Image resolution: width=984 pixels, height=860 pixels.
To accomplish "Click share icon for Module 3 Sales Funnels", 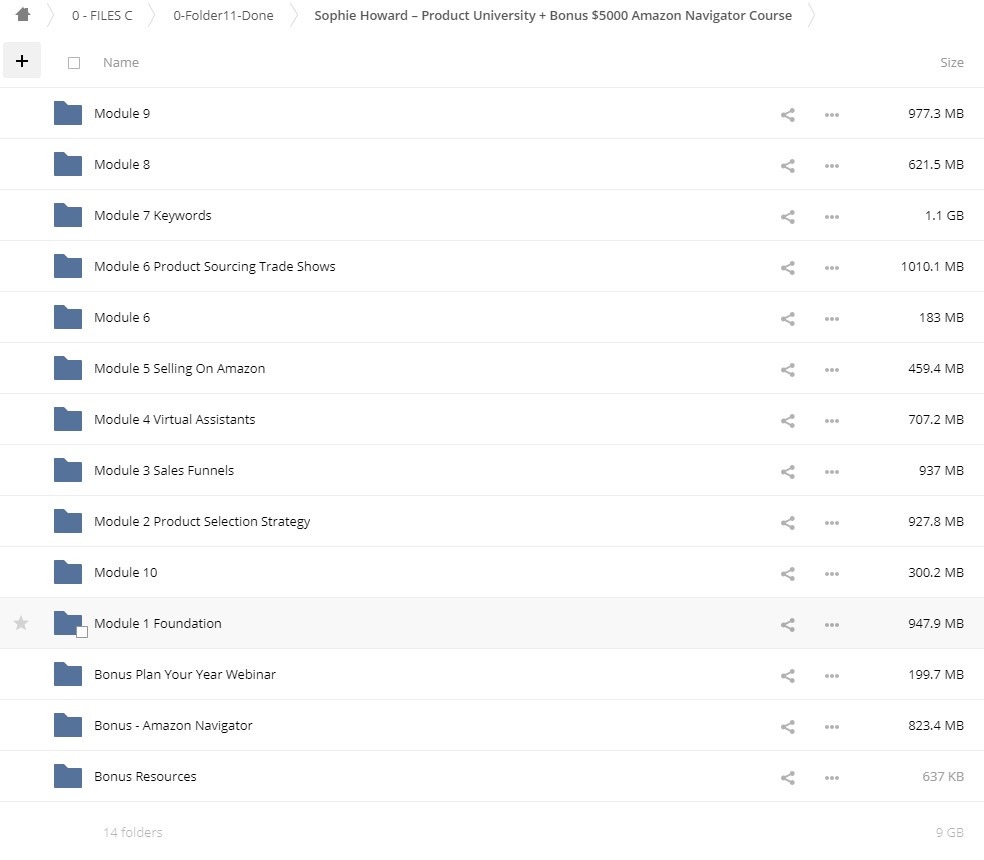I will point(787,471).
